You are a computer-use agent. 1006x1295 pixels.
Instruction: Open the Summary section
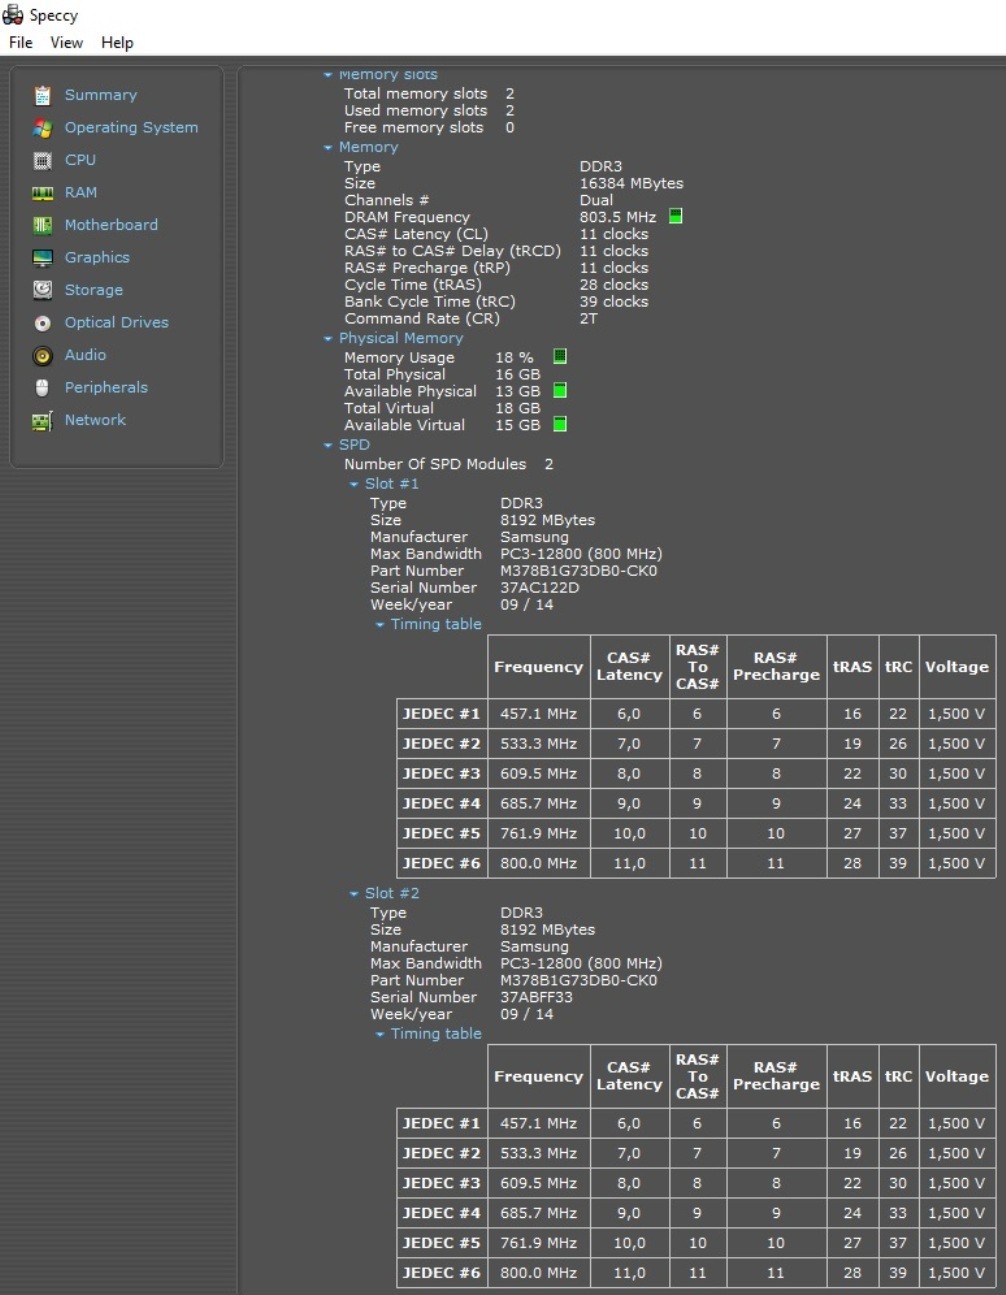tap(101, 95)
